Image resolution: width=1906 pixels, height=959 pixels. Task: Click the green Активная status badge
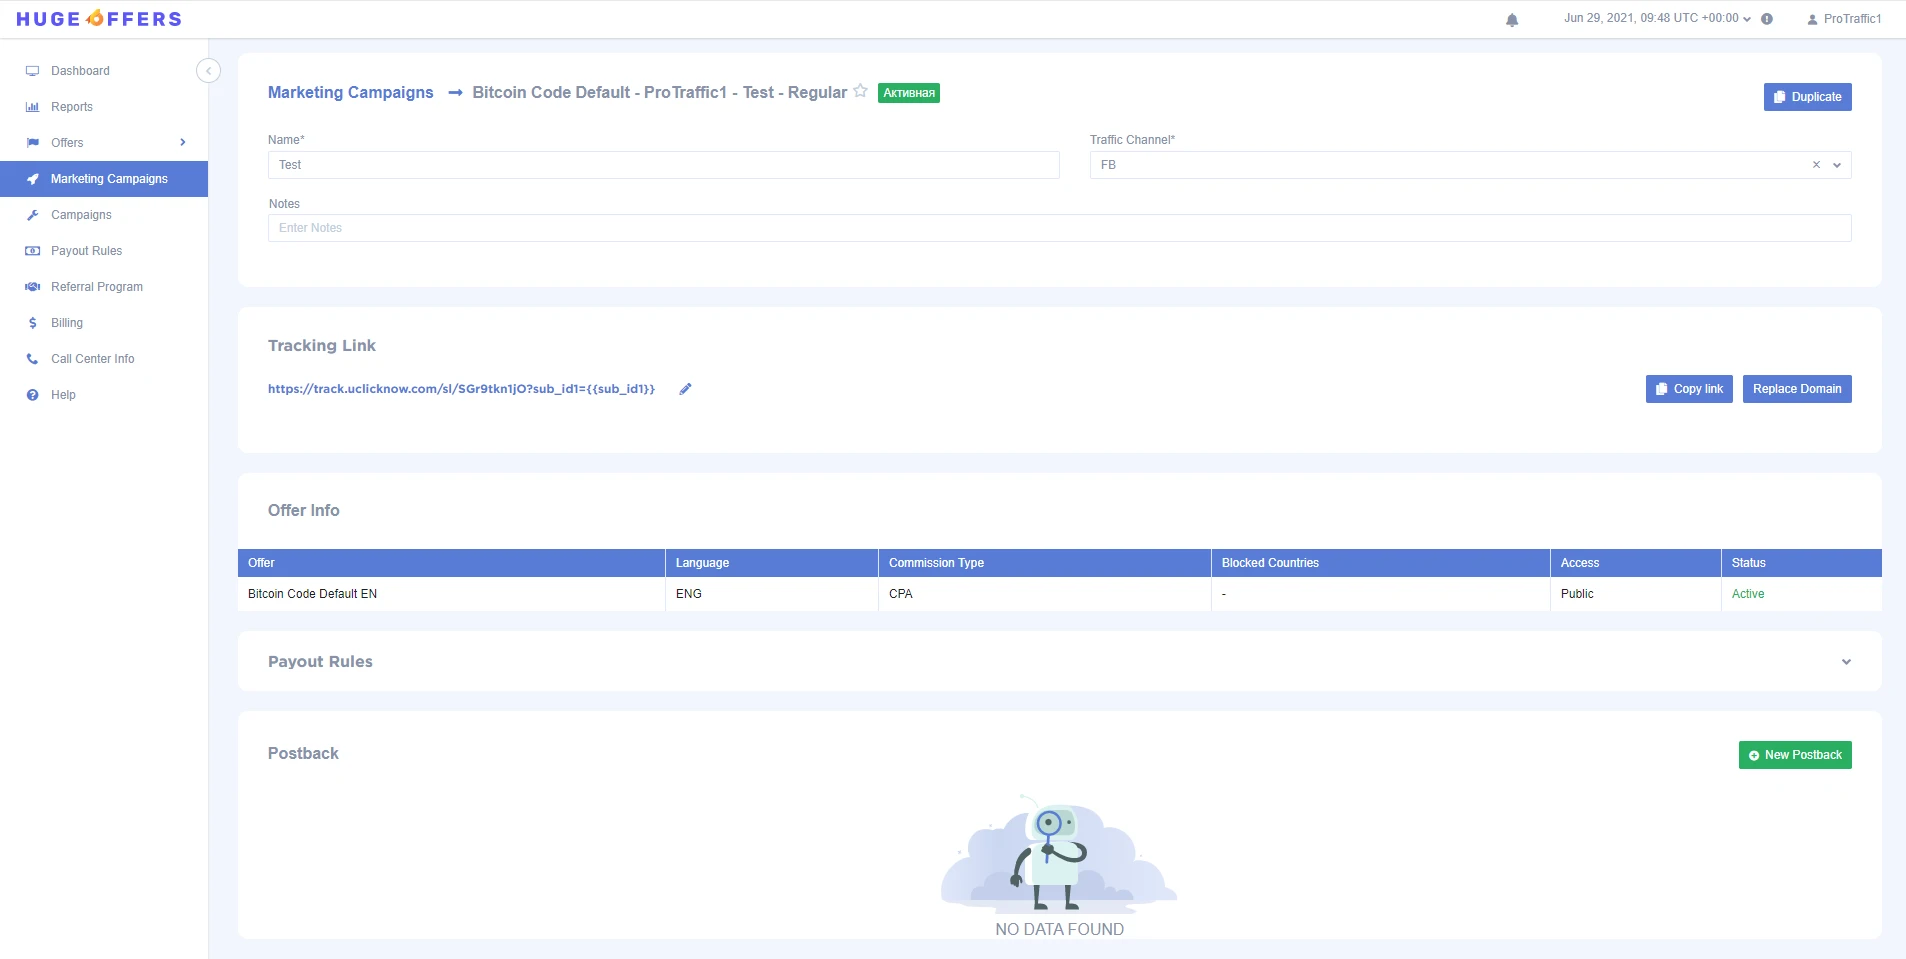pyautogui.click(x=909, y=93)
